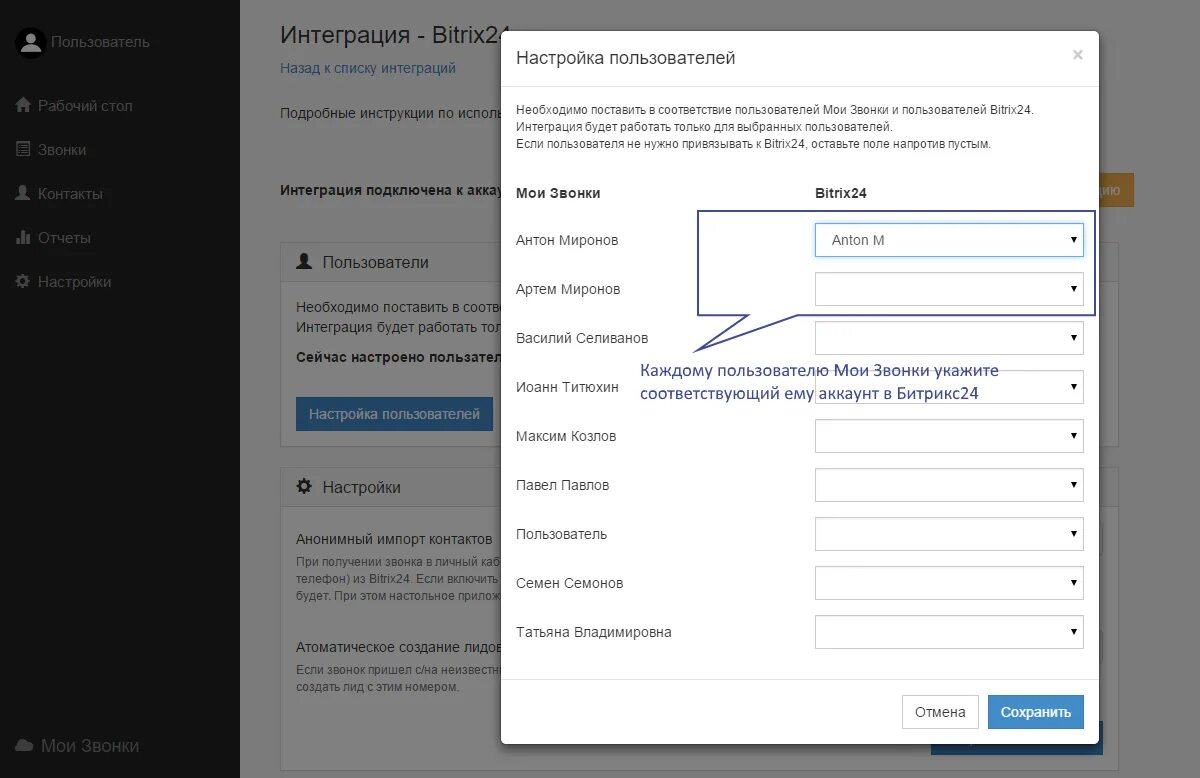
Task: Open Bitrix24 dropdown for Пользователь row
Action: [x=949, y=534]
